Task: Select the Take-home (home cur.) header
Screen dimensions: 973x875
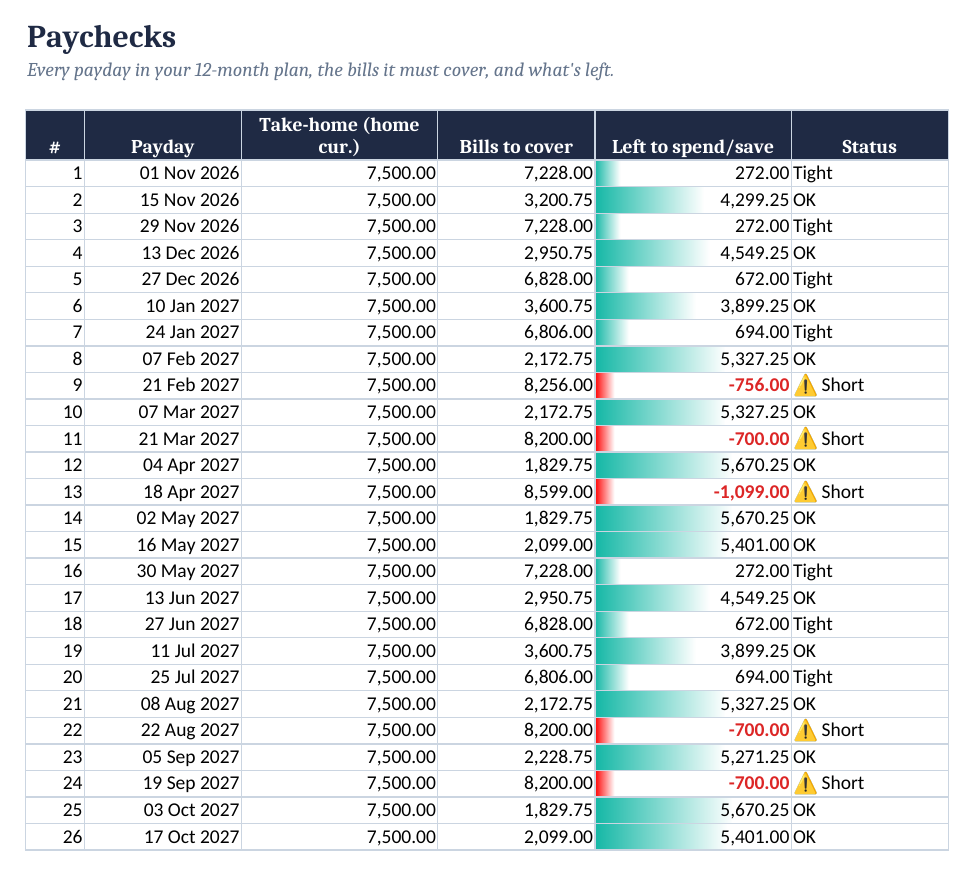Action: click(339, 135)
